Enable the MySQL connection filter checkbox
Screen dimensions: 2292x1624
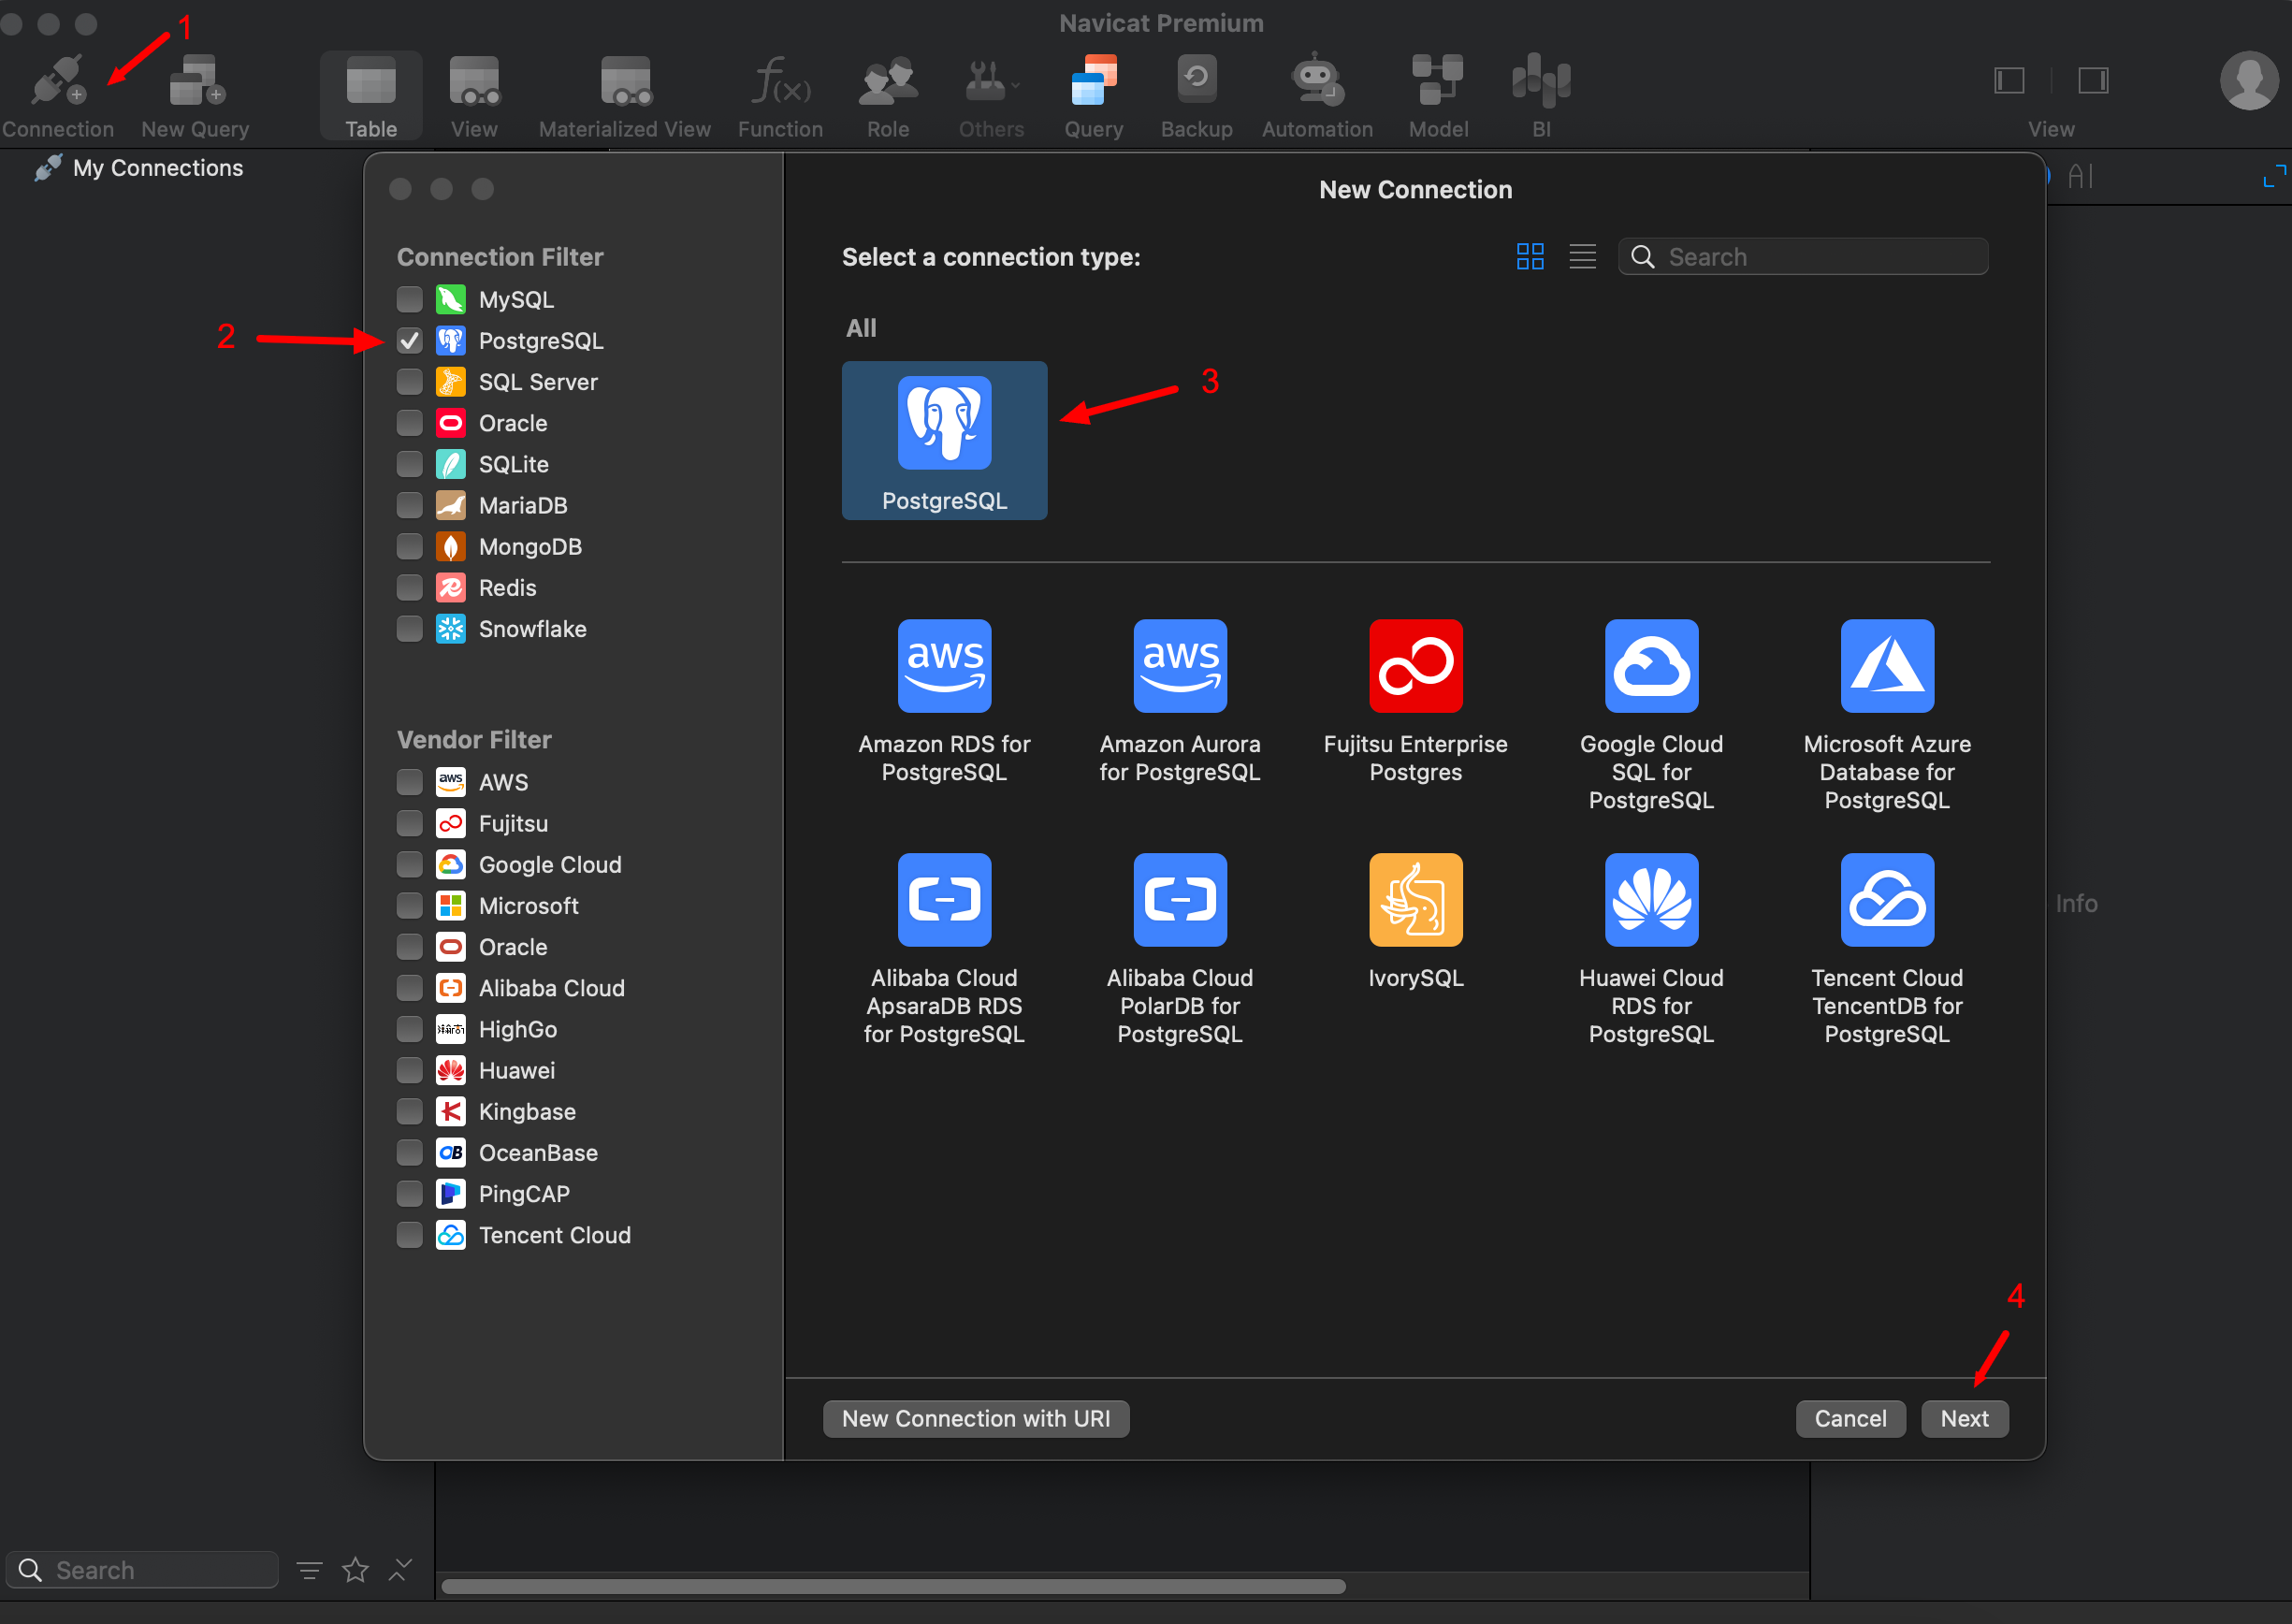(x=409, y=300)
